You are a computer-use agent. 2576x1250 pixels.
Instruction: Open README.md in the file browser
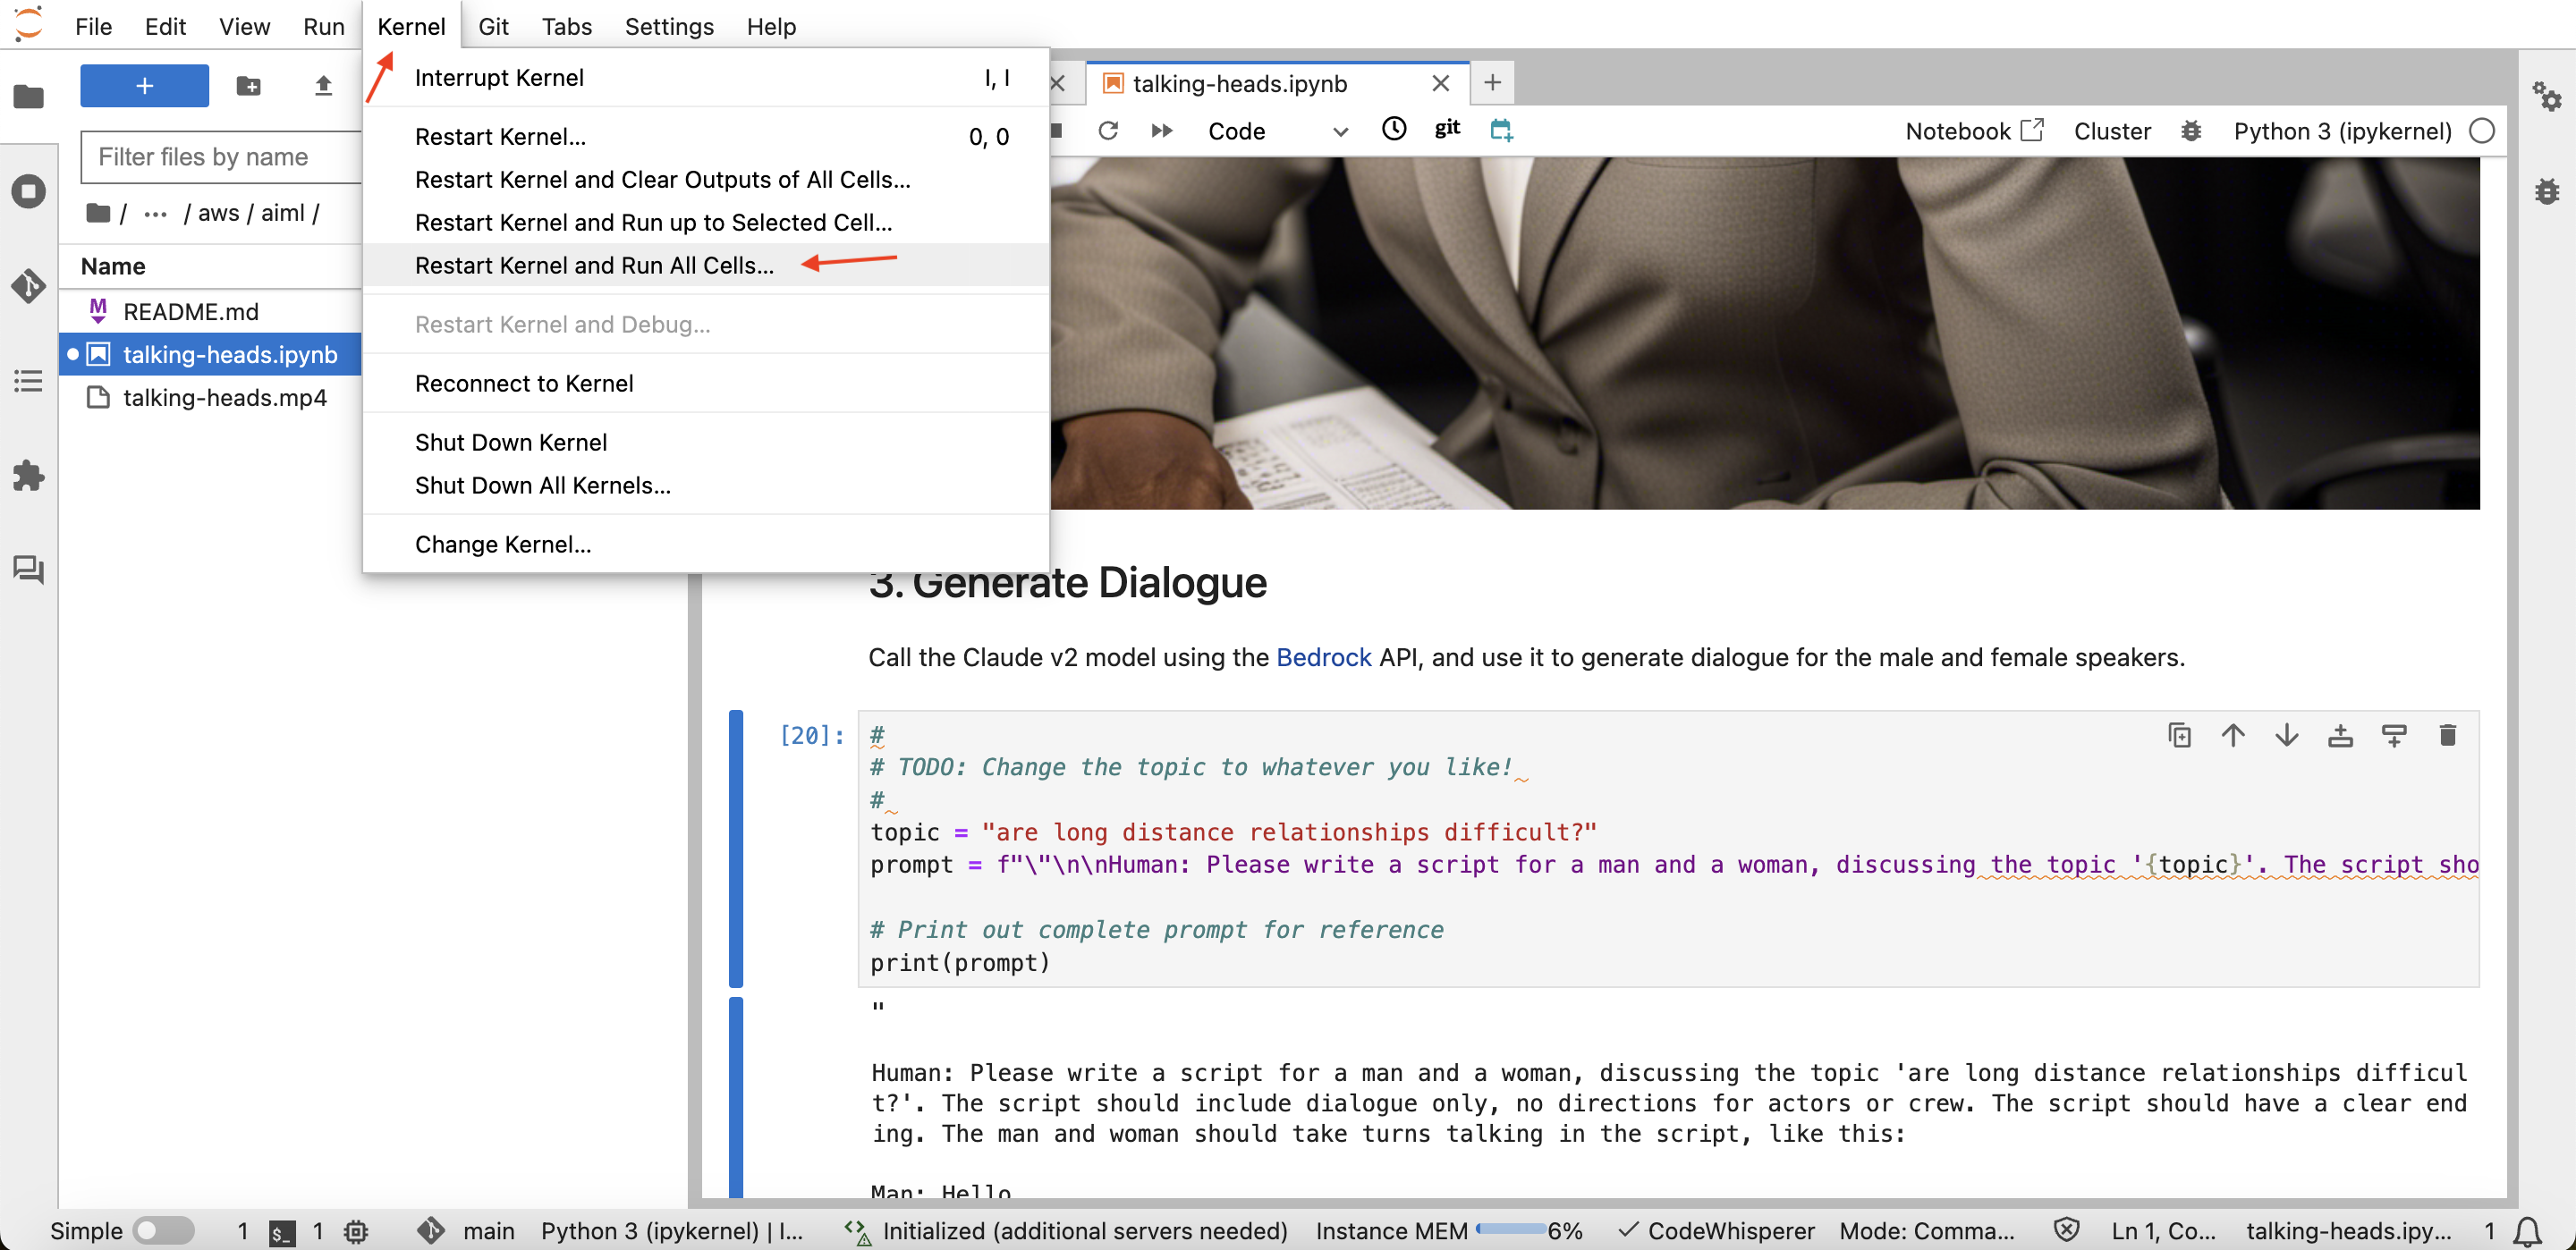coord(190,312)
